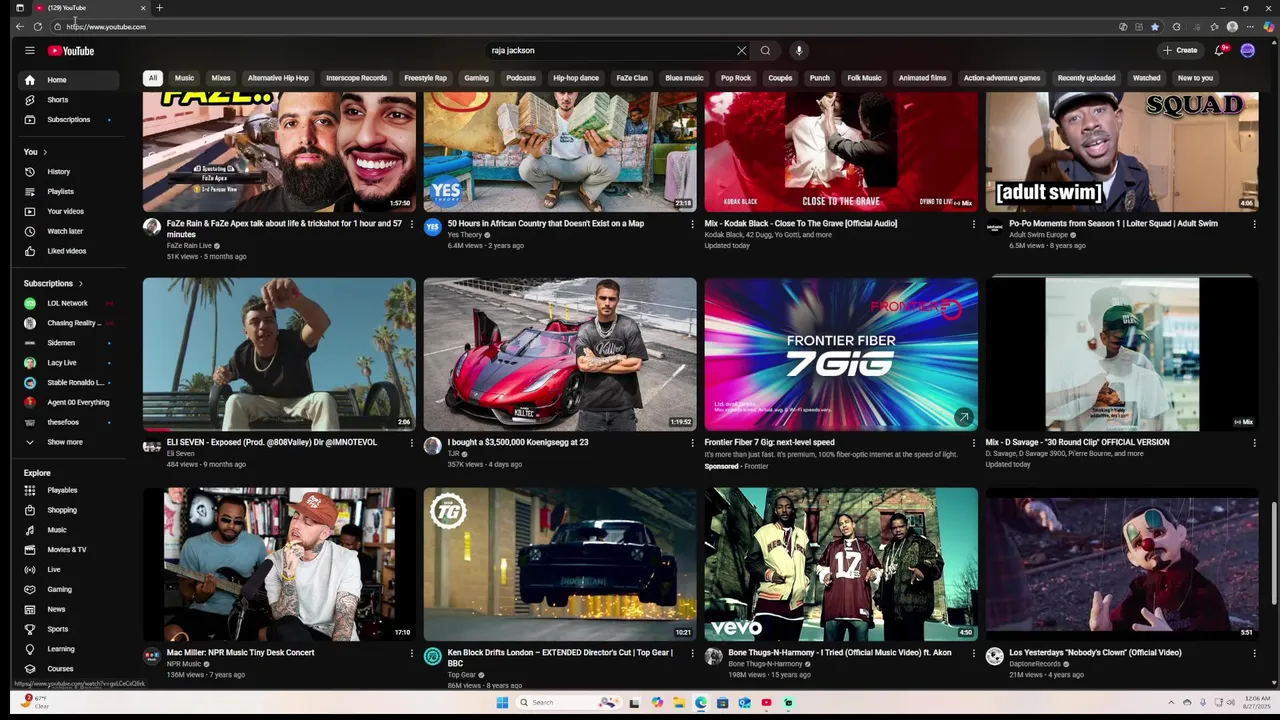The image size is (1280, 720).
Task: Open watch History
Action: 68,172
